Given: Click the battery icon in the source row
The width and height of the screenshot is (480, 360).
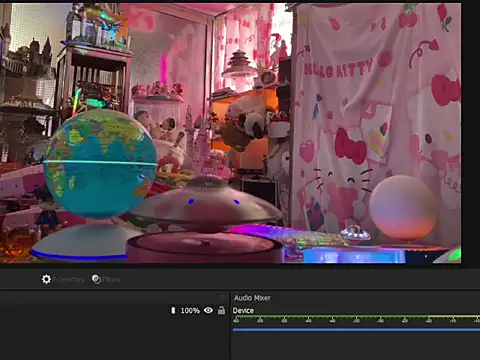Looking at the screenshot, I should [x=173, y=311].
